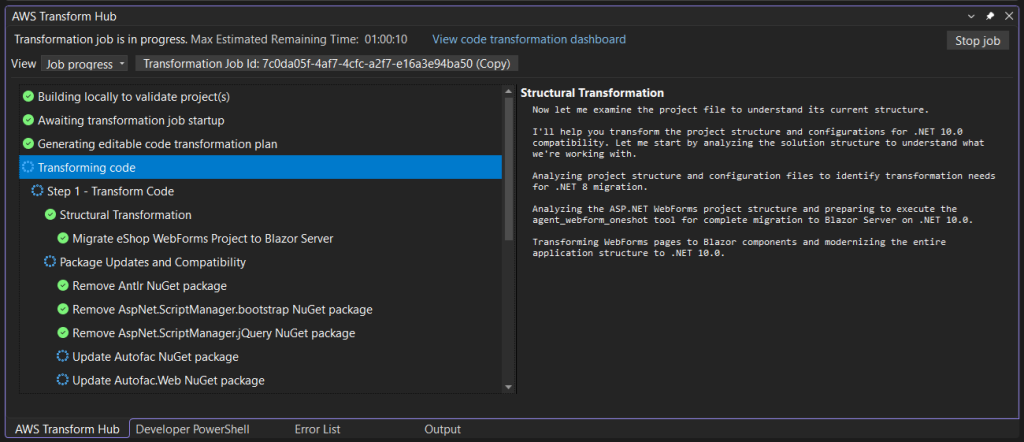Click check icon beside Structural Transformation tree row
Screen dimensions: 1024x442
(x=50, y=215)
